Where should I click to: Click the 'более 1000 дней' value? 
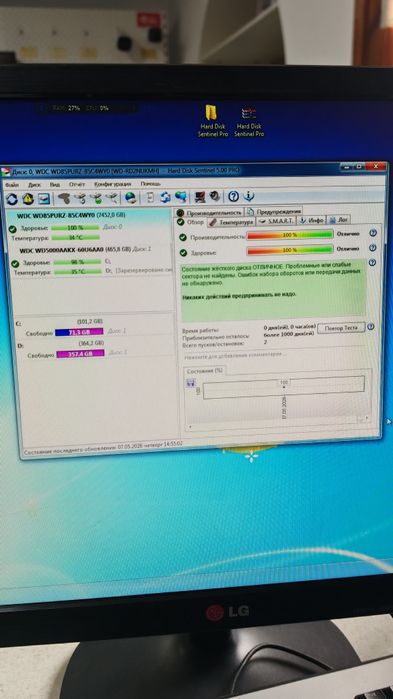(289, 333)
